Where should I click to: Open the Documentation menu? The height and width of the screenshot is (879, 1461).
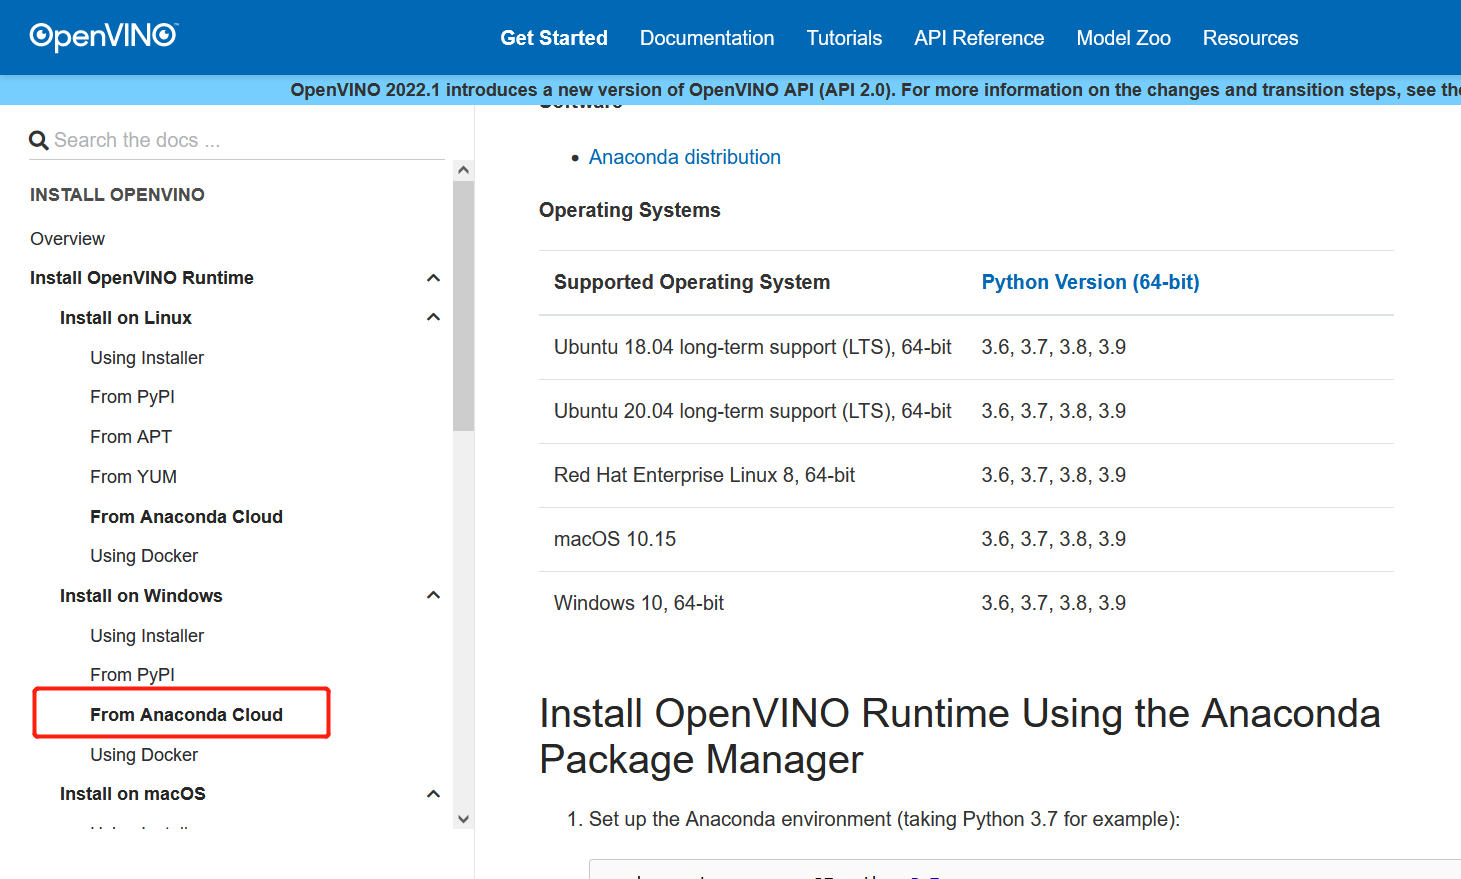point(706,38)
